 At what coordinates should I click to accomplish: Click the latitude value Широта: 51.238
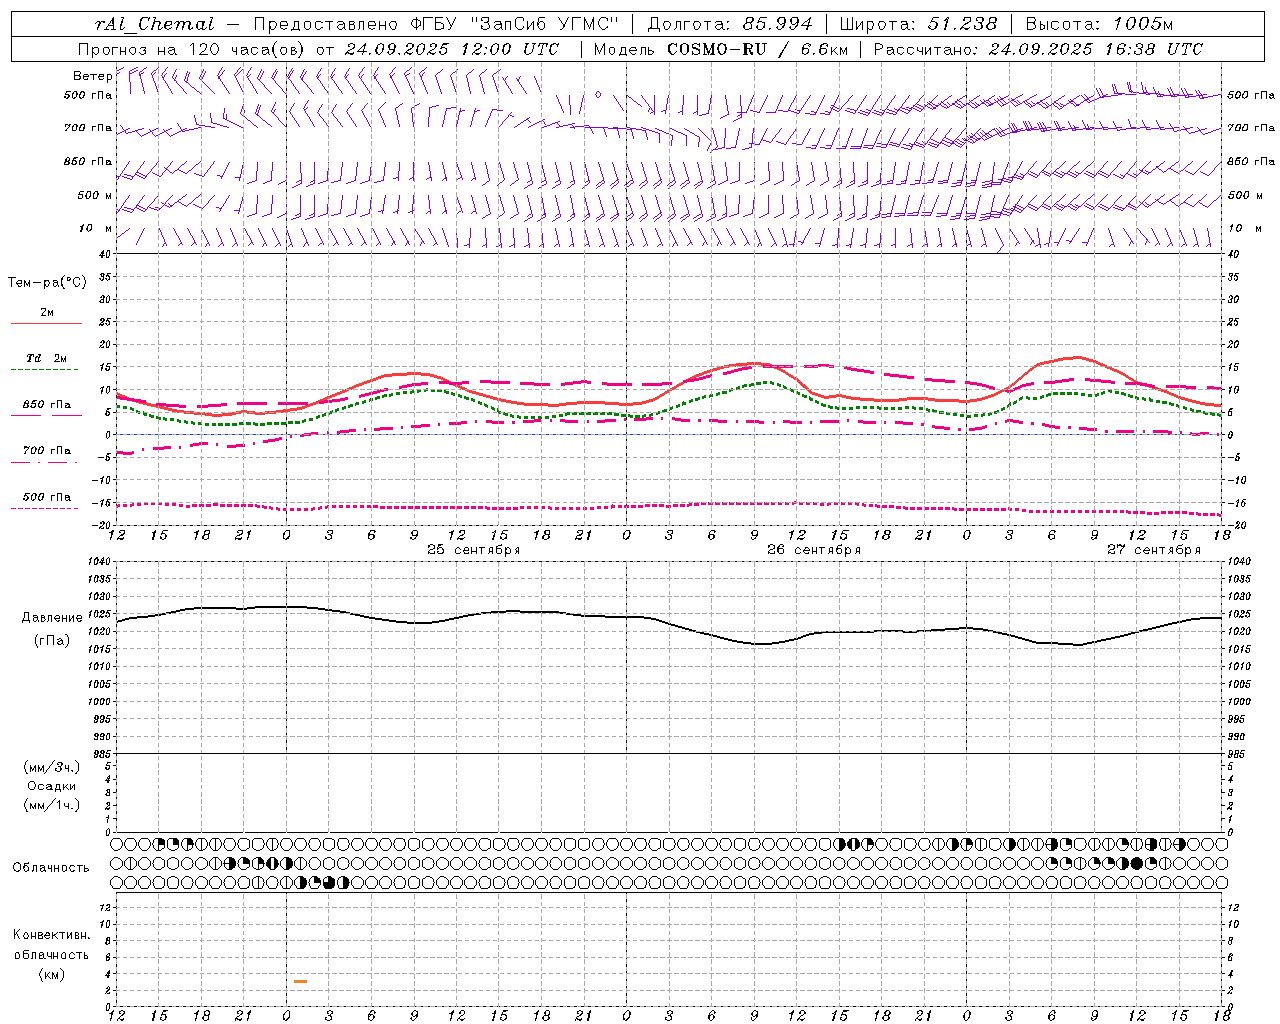click(x=918, y=24)
